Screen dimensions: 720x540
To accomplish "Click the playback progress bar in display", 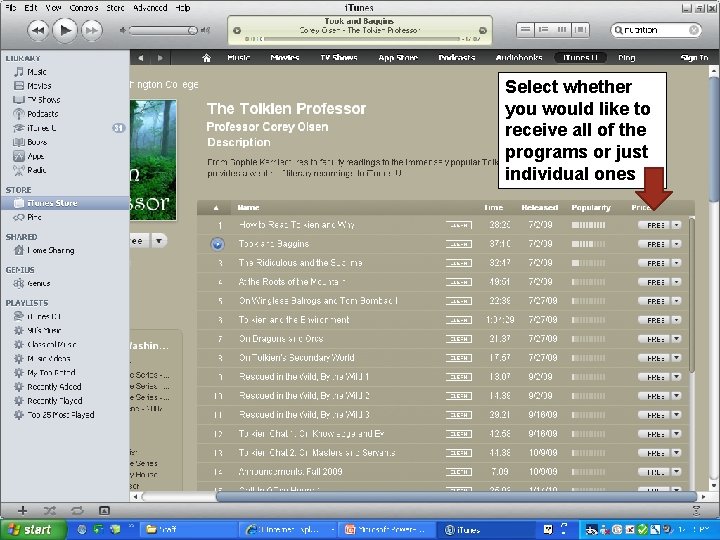I will point(361,39).
